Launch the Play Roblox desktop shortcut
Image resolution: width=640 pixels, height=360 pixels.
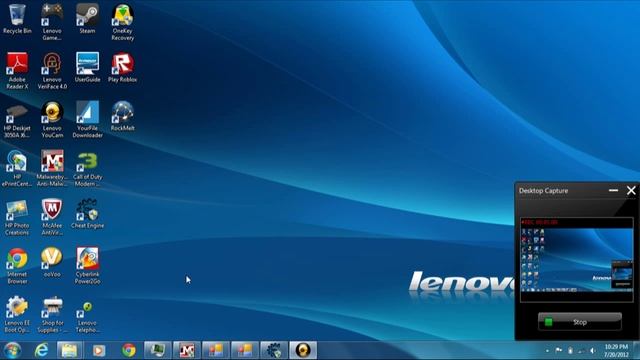pyautogui.click(x=122, y=67)
